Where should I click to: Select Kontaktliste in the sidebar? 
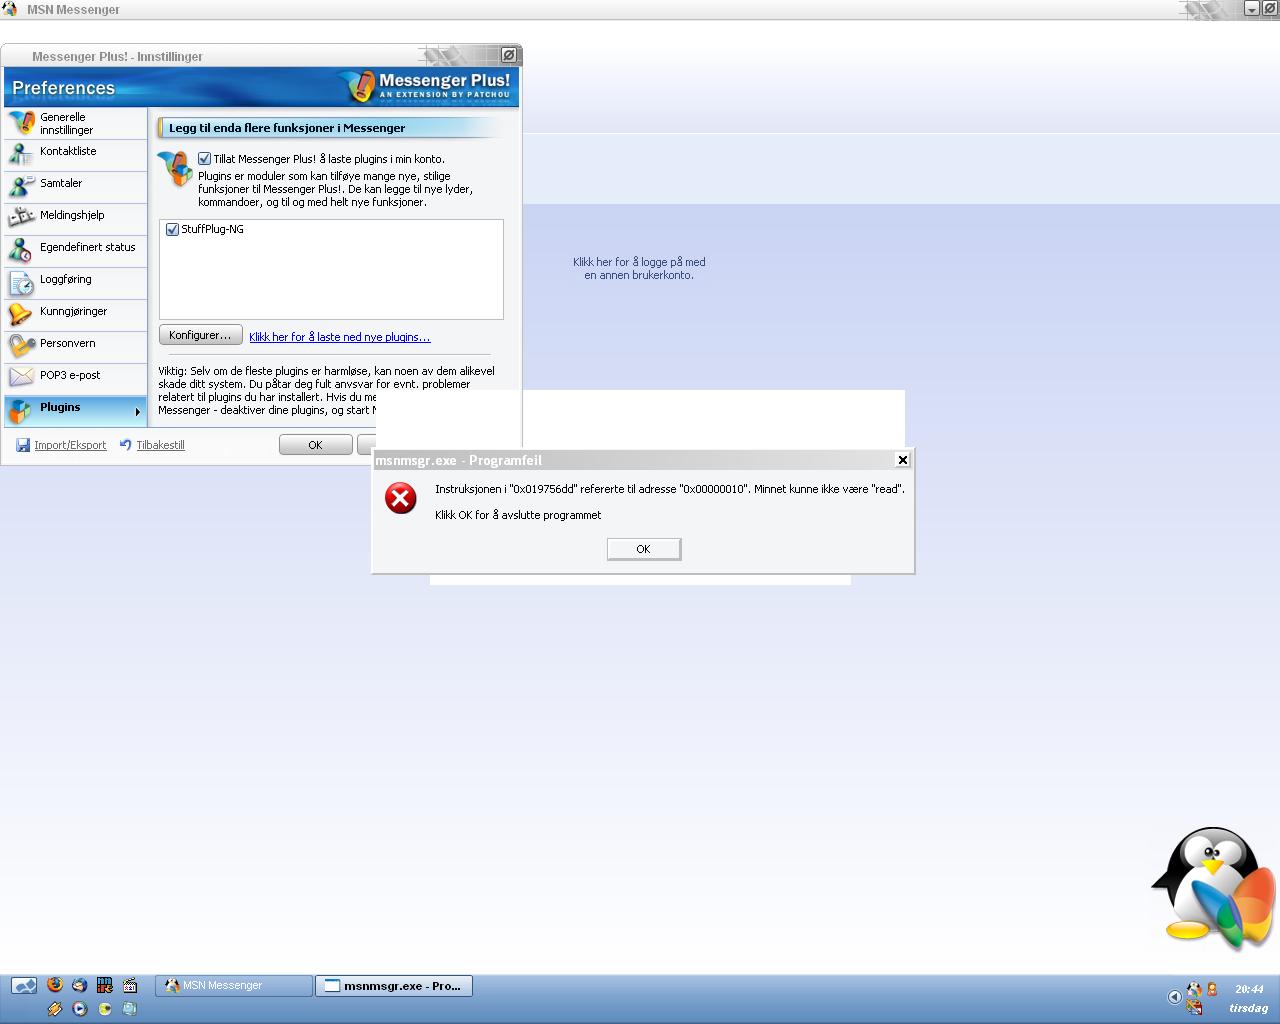75,155
